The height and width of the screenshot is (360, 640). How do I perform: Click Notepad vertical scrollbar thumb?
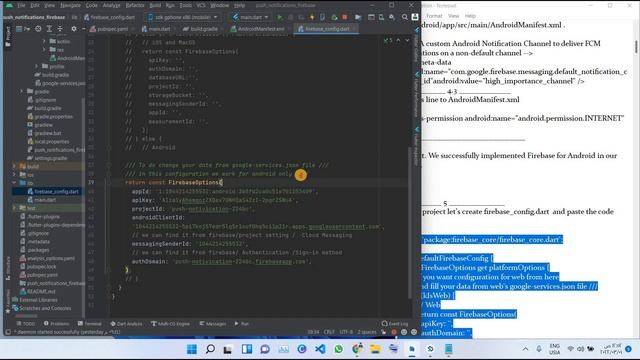coord(636,46)
